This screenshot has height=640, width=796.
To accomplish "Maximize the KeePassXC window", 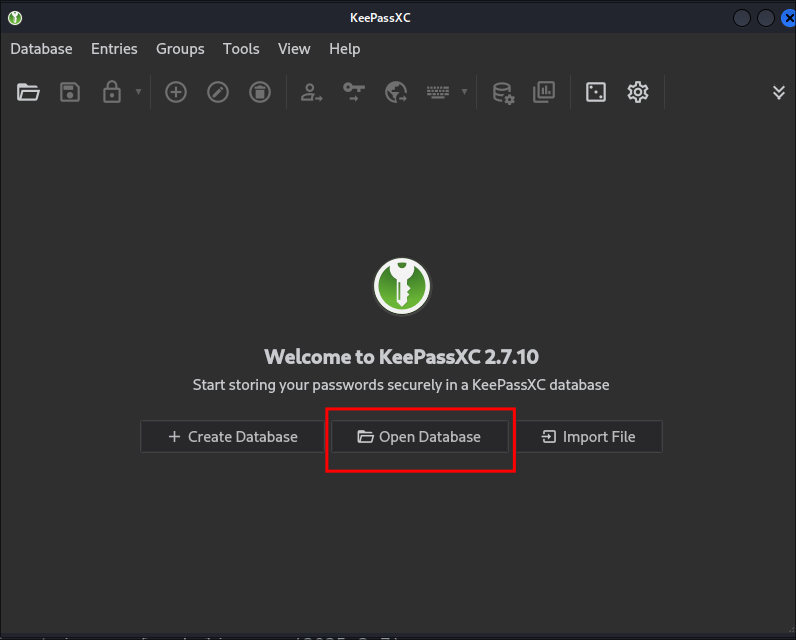I will 766,18.
